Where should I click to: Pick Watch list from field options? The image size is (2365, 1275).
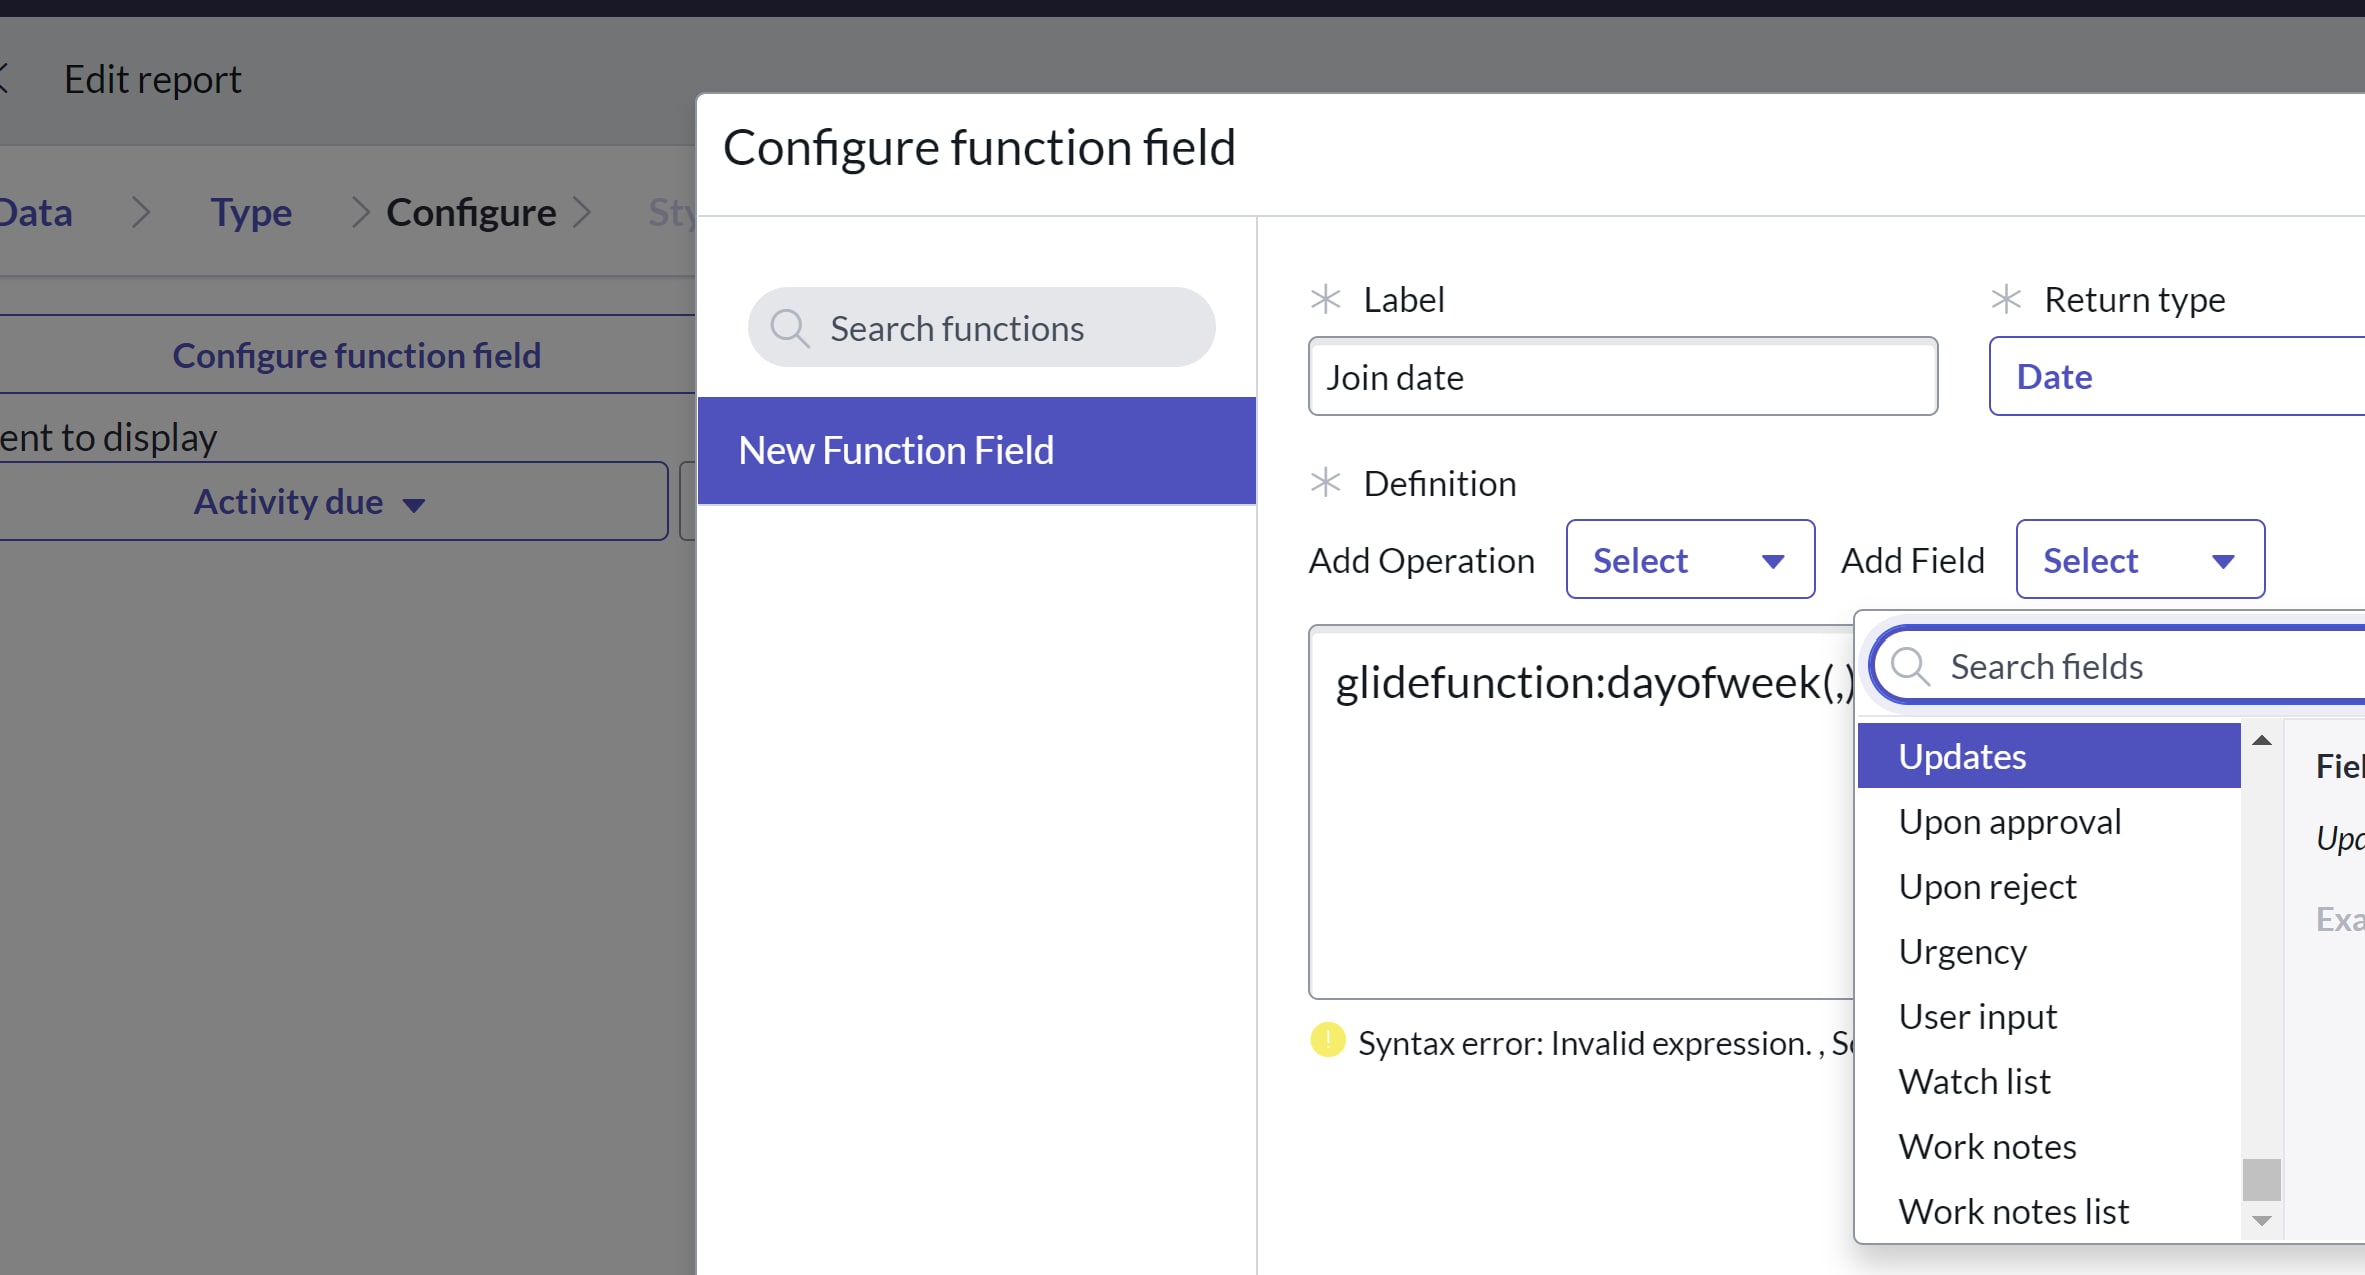[x=1974, y=1082]
